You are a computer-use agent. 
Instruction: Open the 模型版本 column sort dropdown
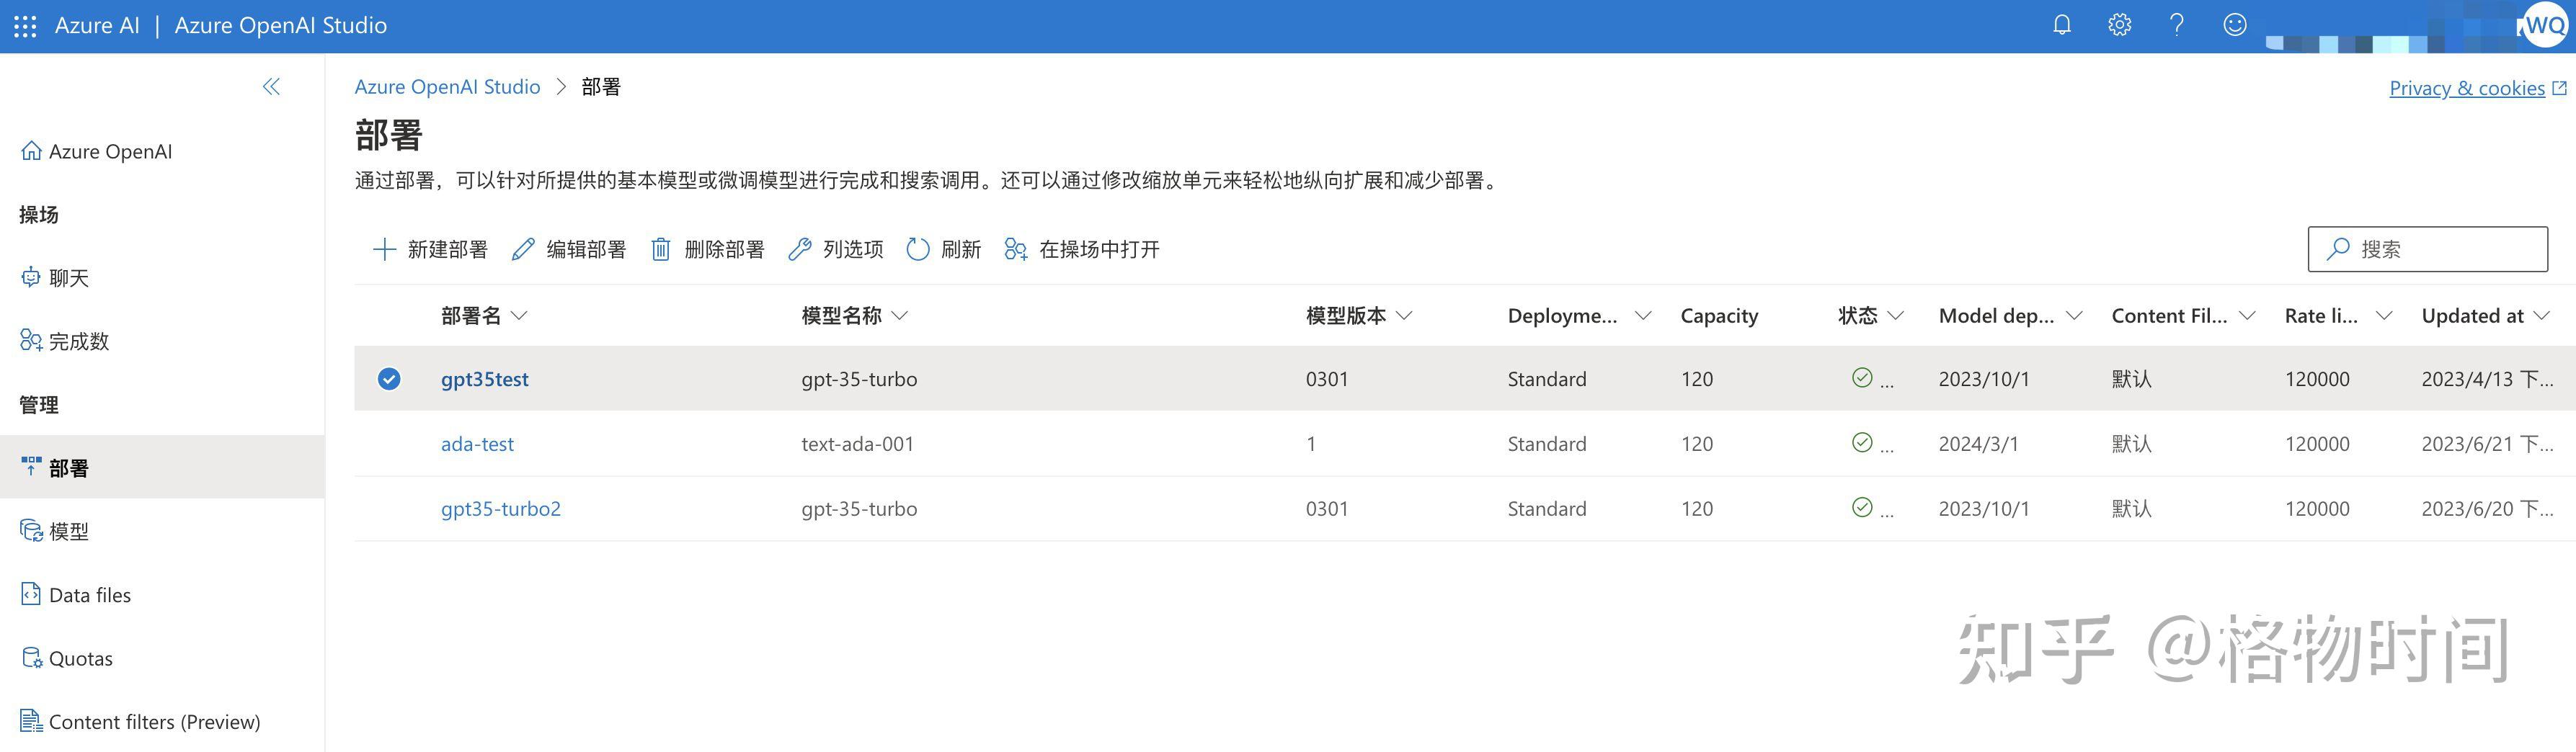(x=1406, y=315)
